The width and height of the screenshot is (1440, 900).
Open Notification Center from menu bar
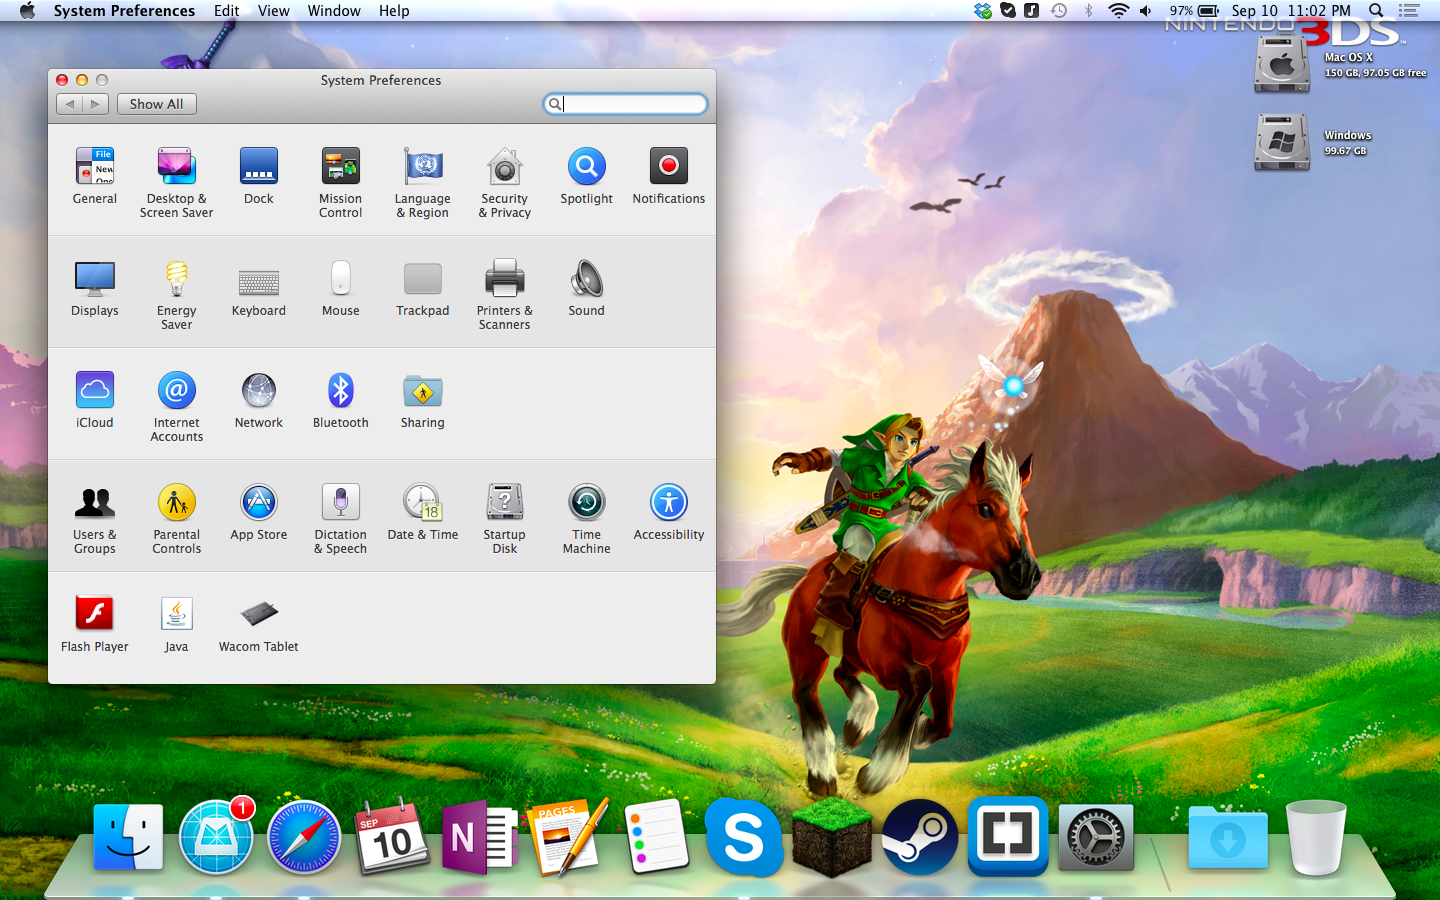pos(1409,11)
